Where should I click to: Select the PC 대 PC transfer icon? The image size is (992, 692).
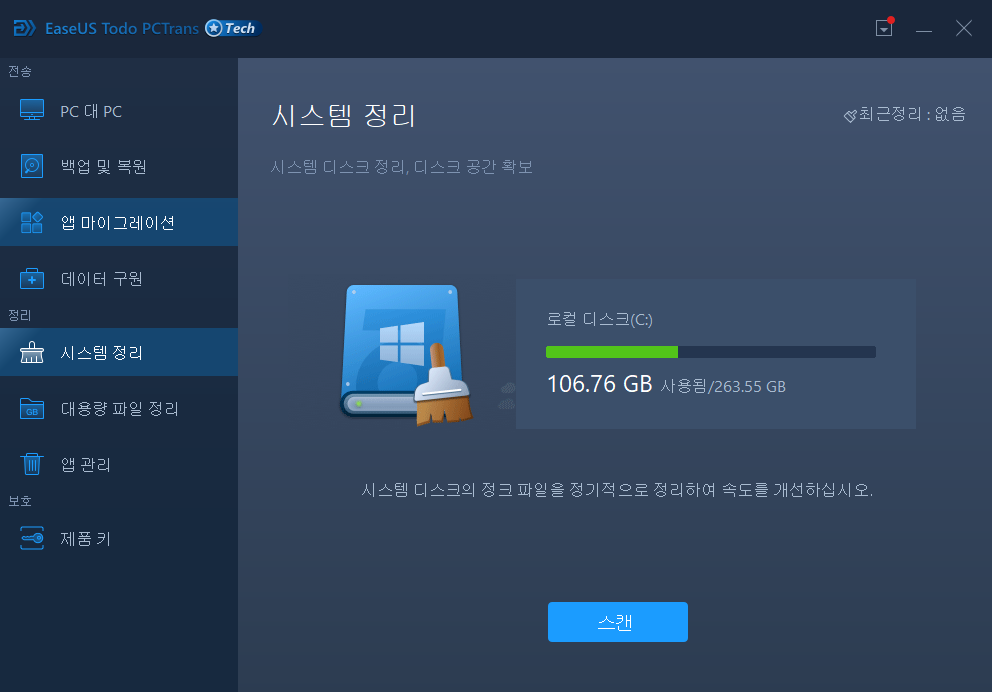pos(31,111)
